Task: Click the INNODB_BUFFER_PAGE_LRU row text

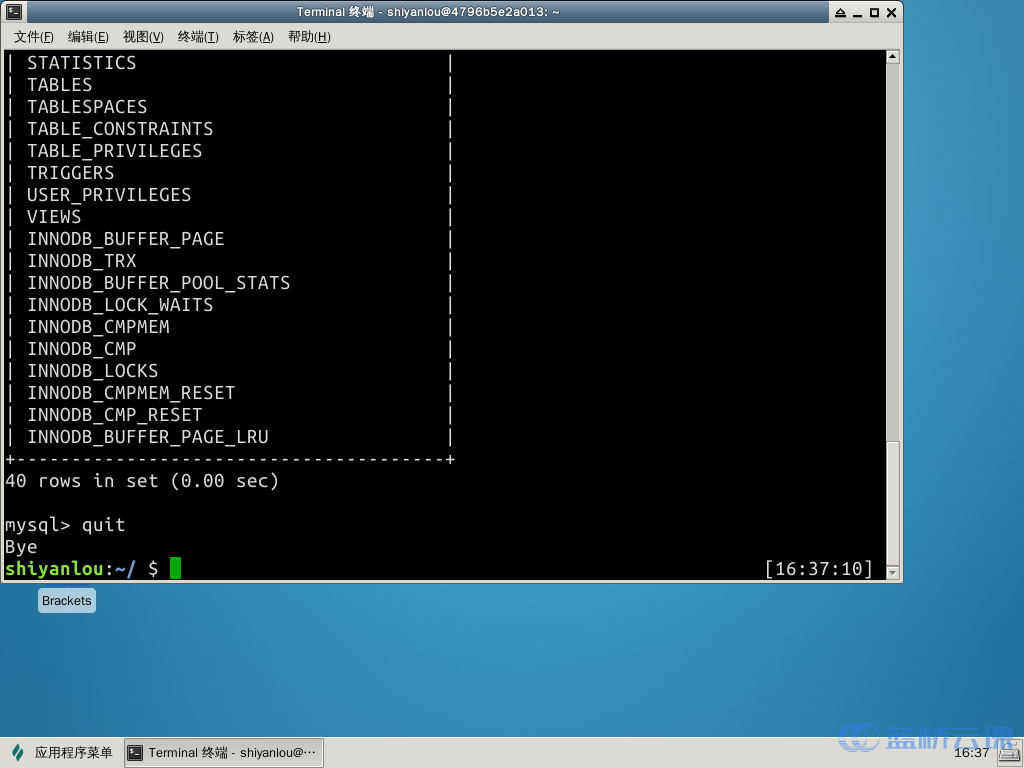Action: coord(148,437)
